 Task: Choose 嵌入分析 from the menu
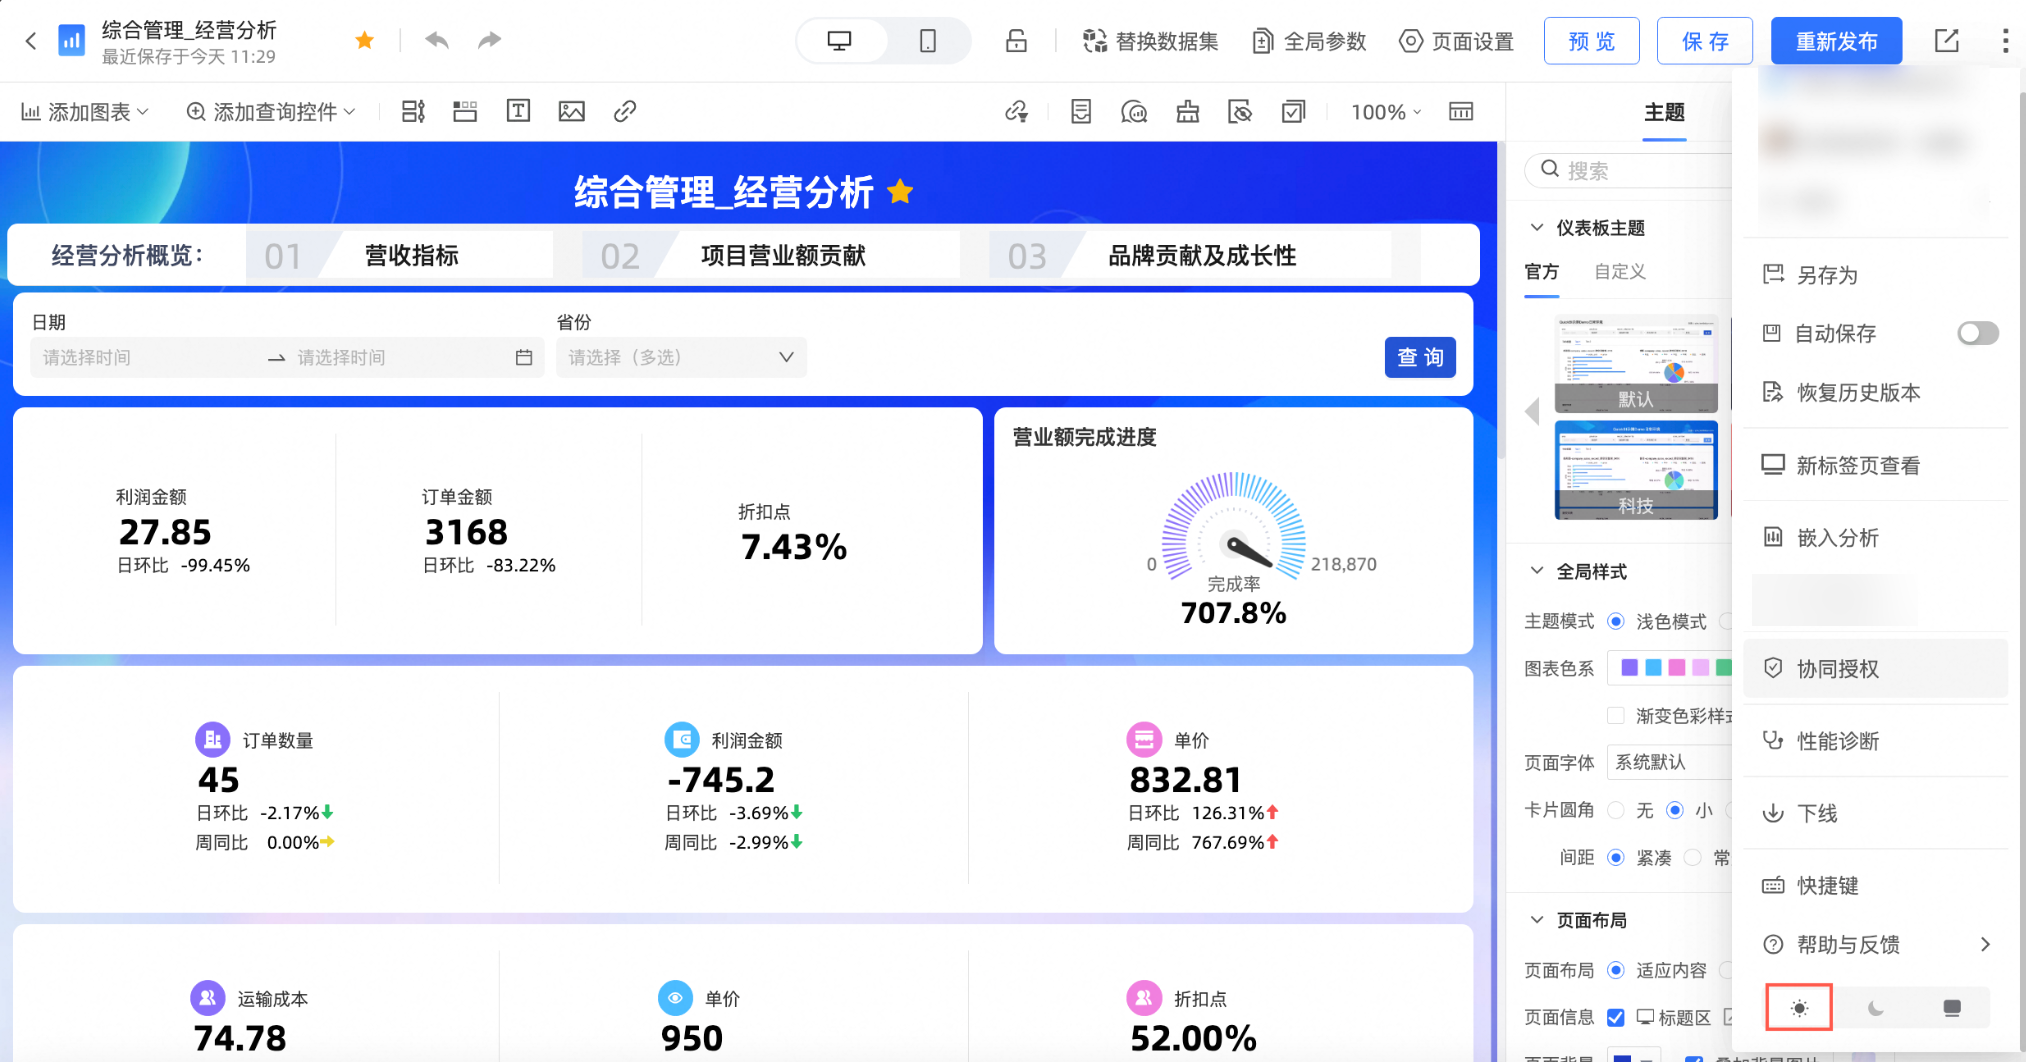[x=1875, y=538]
